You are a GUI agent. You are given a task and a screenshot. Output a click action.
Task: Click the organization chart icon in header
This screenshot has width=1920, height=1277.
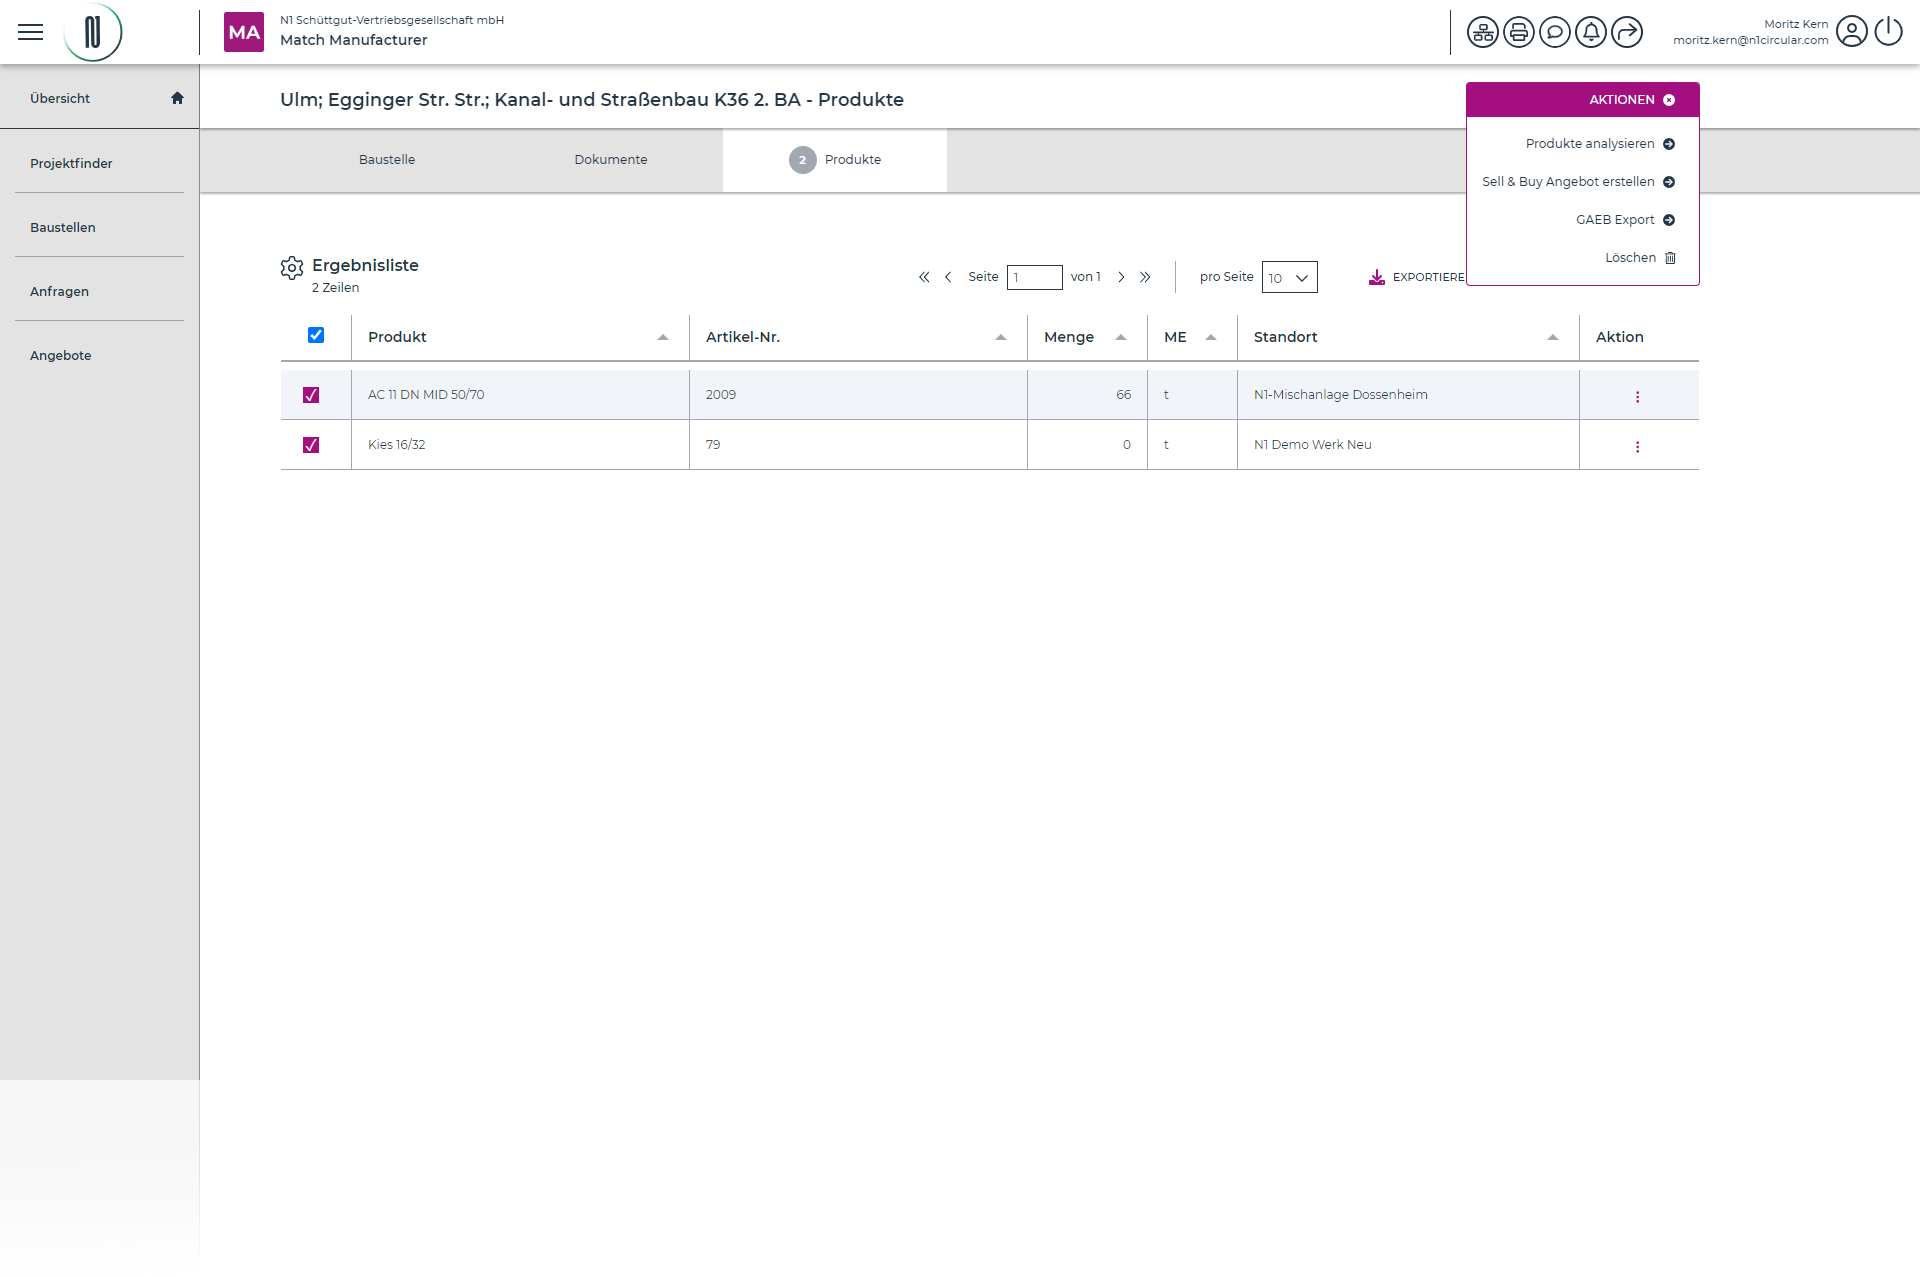pos(1482,32)
